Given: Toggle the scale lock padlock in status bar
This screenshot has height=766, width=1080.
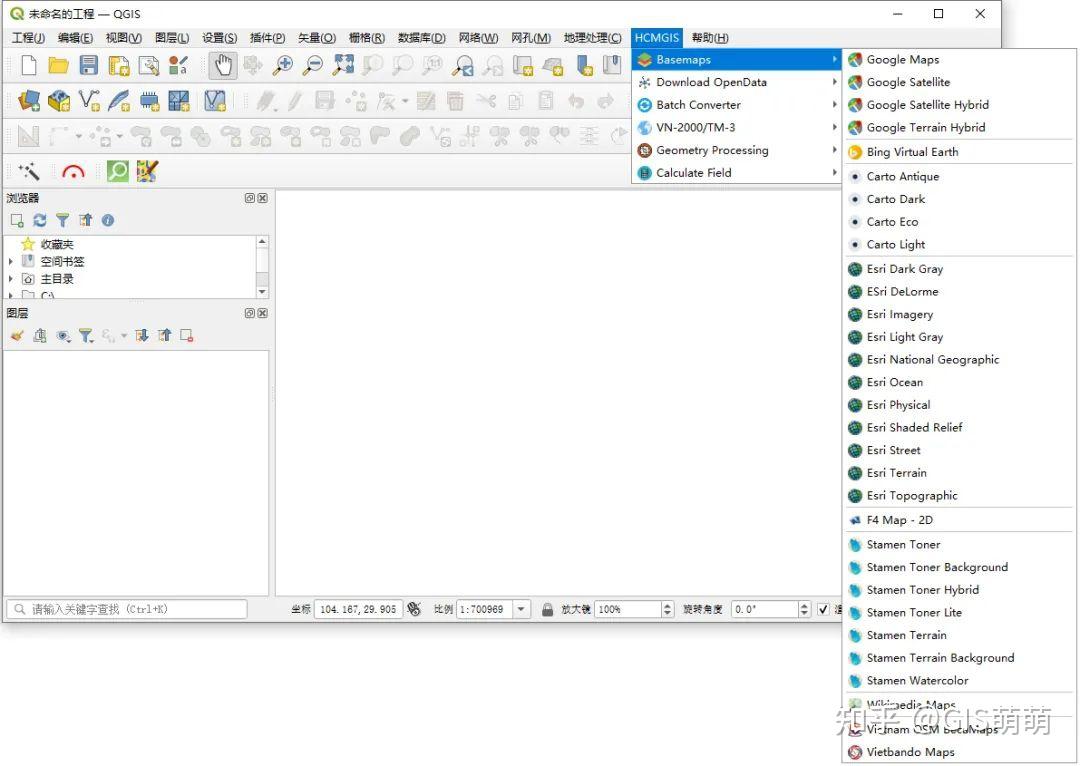Looking at the screenshot, I should 548,610.
